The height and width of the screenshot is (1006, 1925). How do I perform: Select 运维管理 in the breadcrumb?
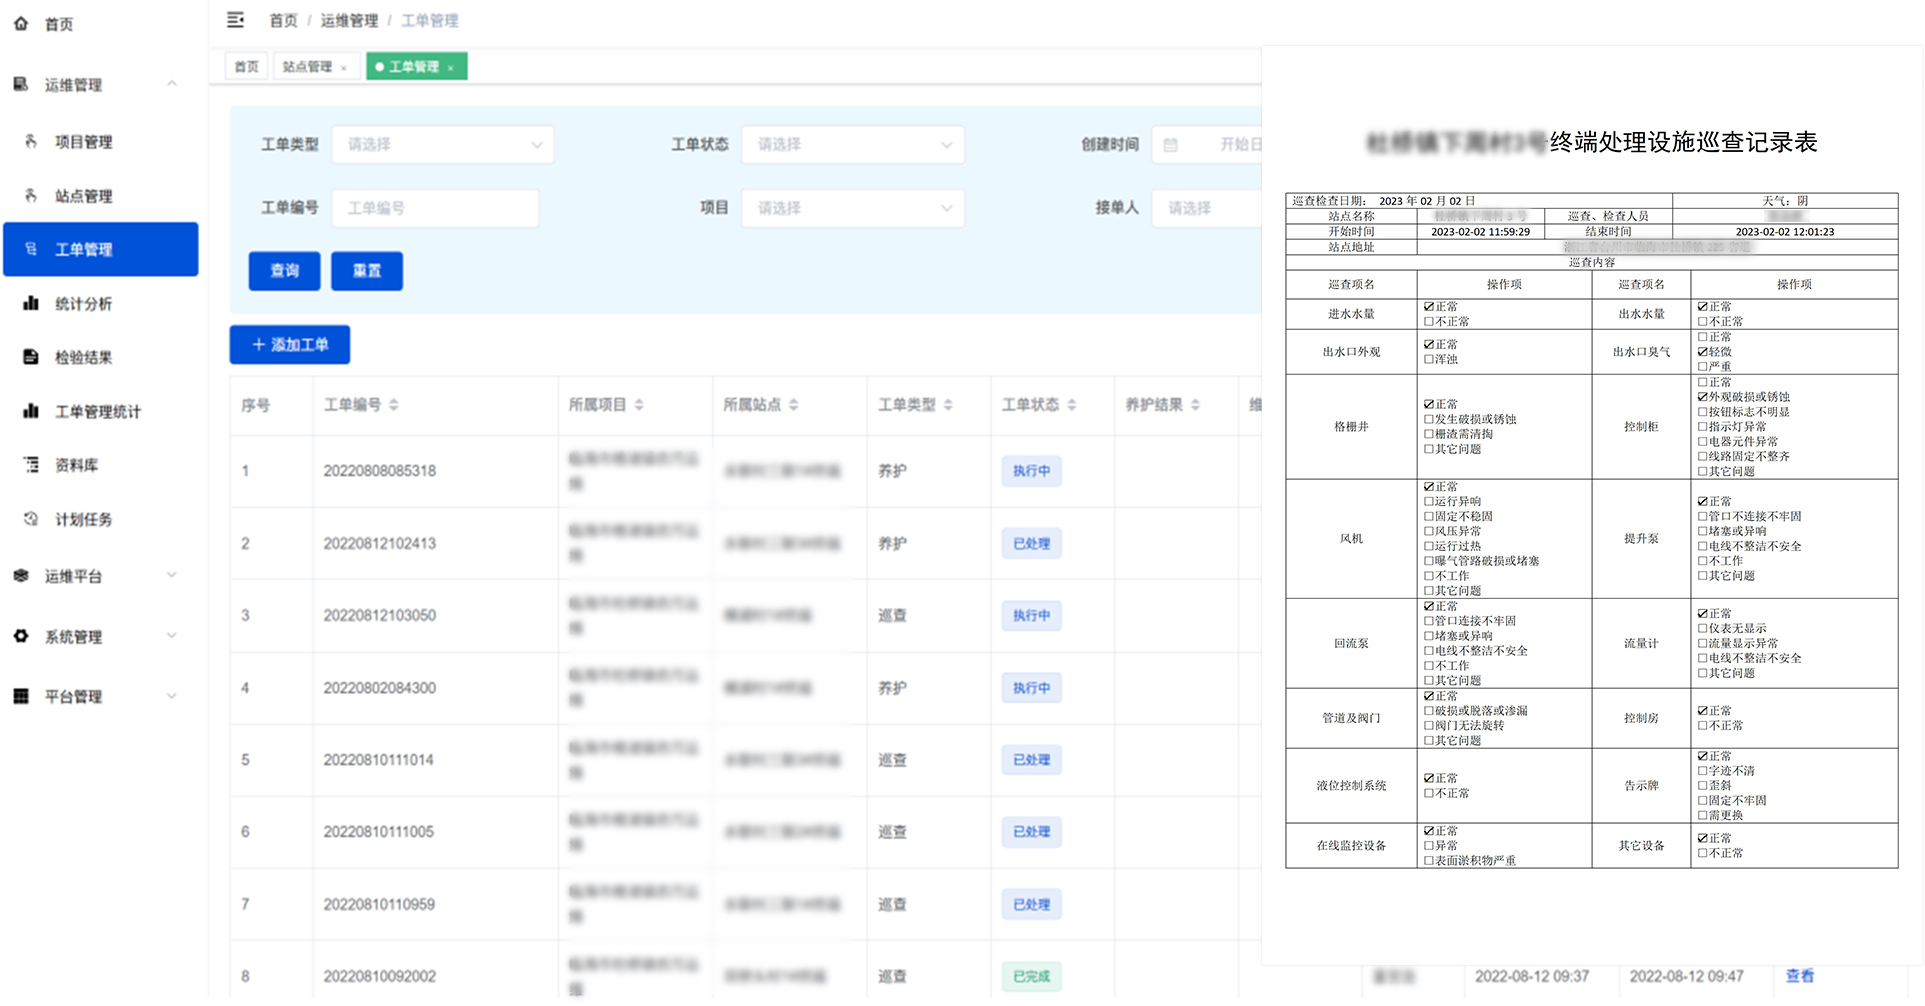tap(349, 20)
